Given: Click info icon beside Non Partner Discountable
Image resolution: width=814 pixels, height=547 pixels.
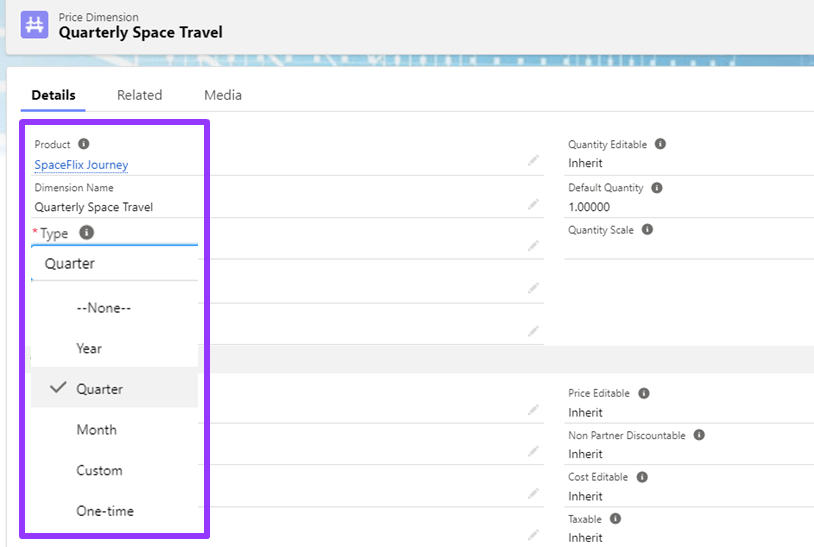Looking at the screenshot, I should tap(699, 436).
